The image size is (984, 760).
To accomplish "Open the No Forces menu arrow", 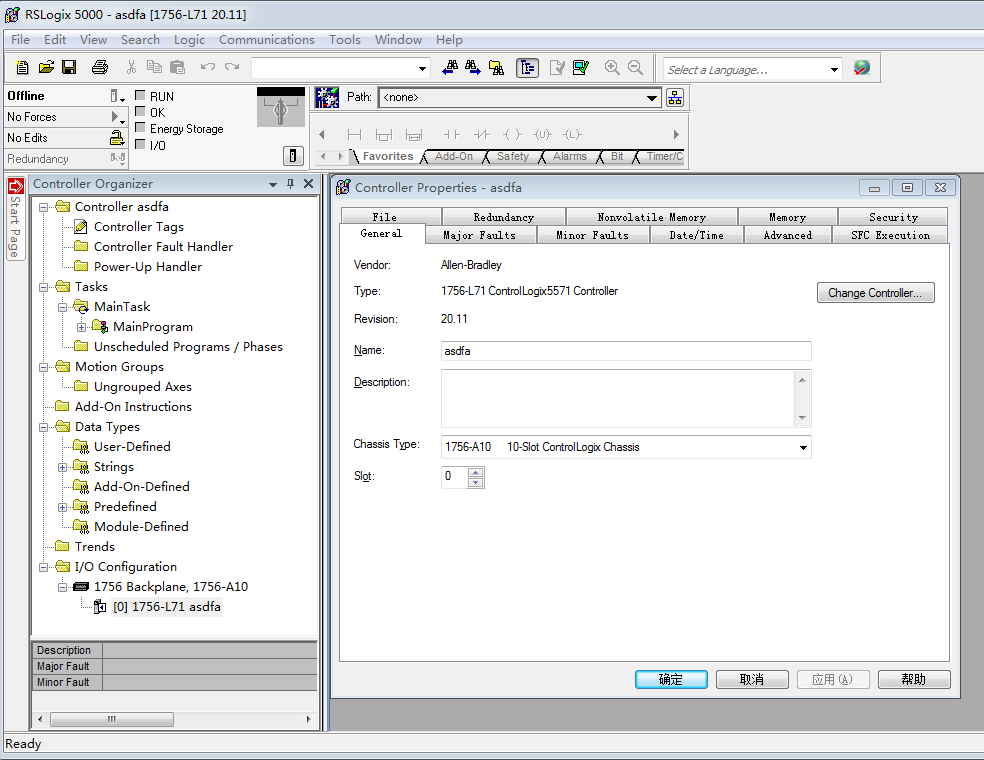I will (x=118, y=117).
